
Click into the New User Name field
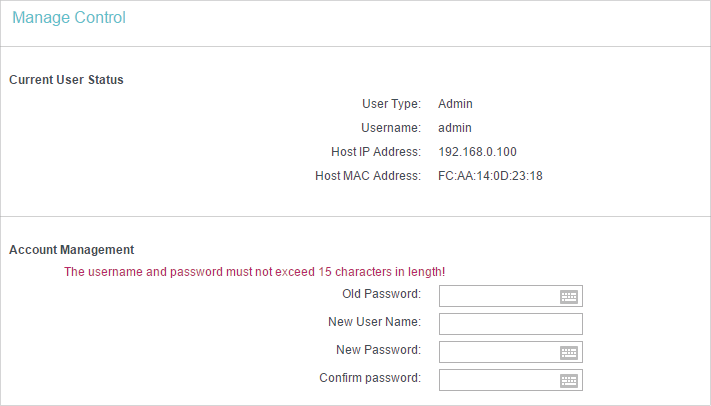(x=511, y=324)
